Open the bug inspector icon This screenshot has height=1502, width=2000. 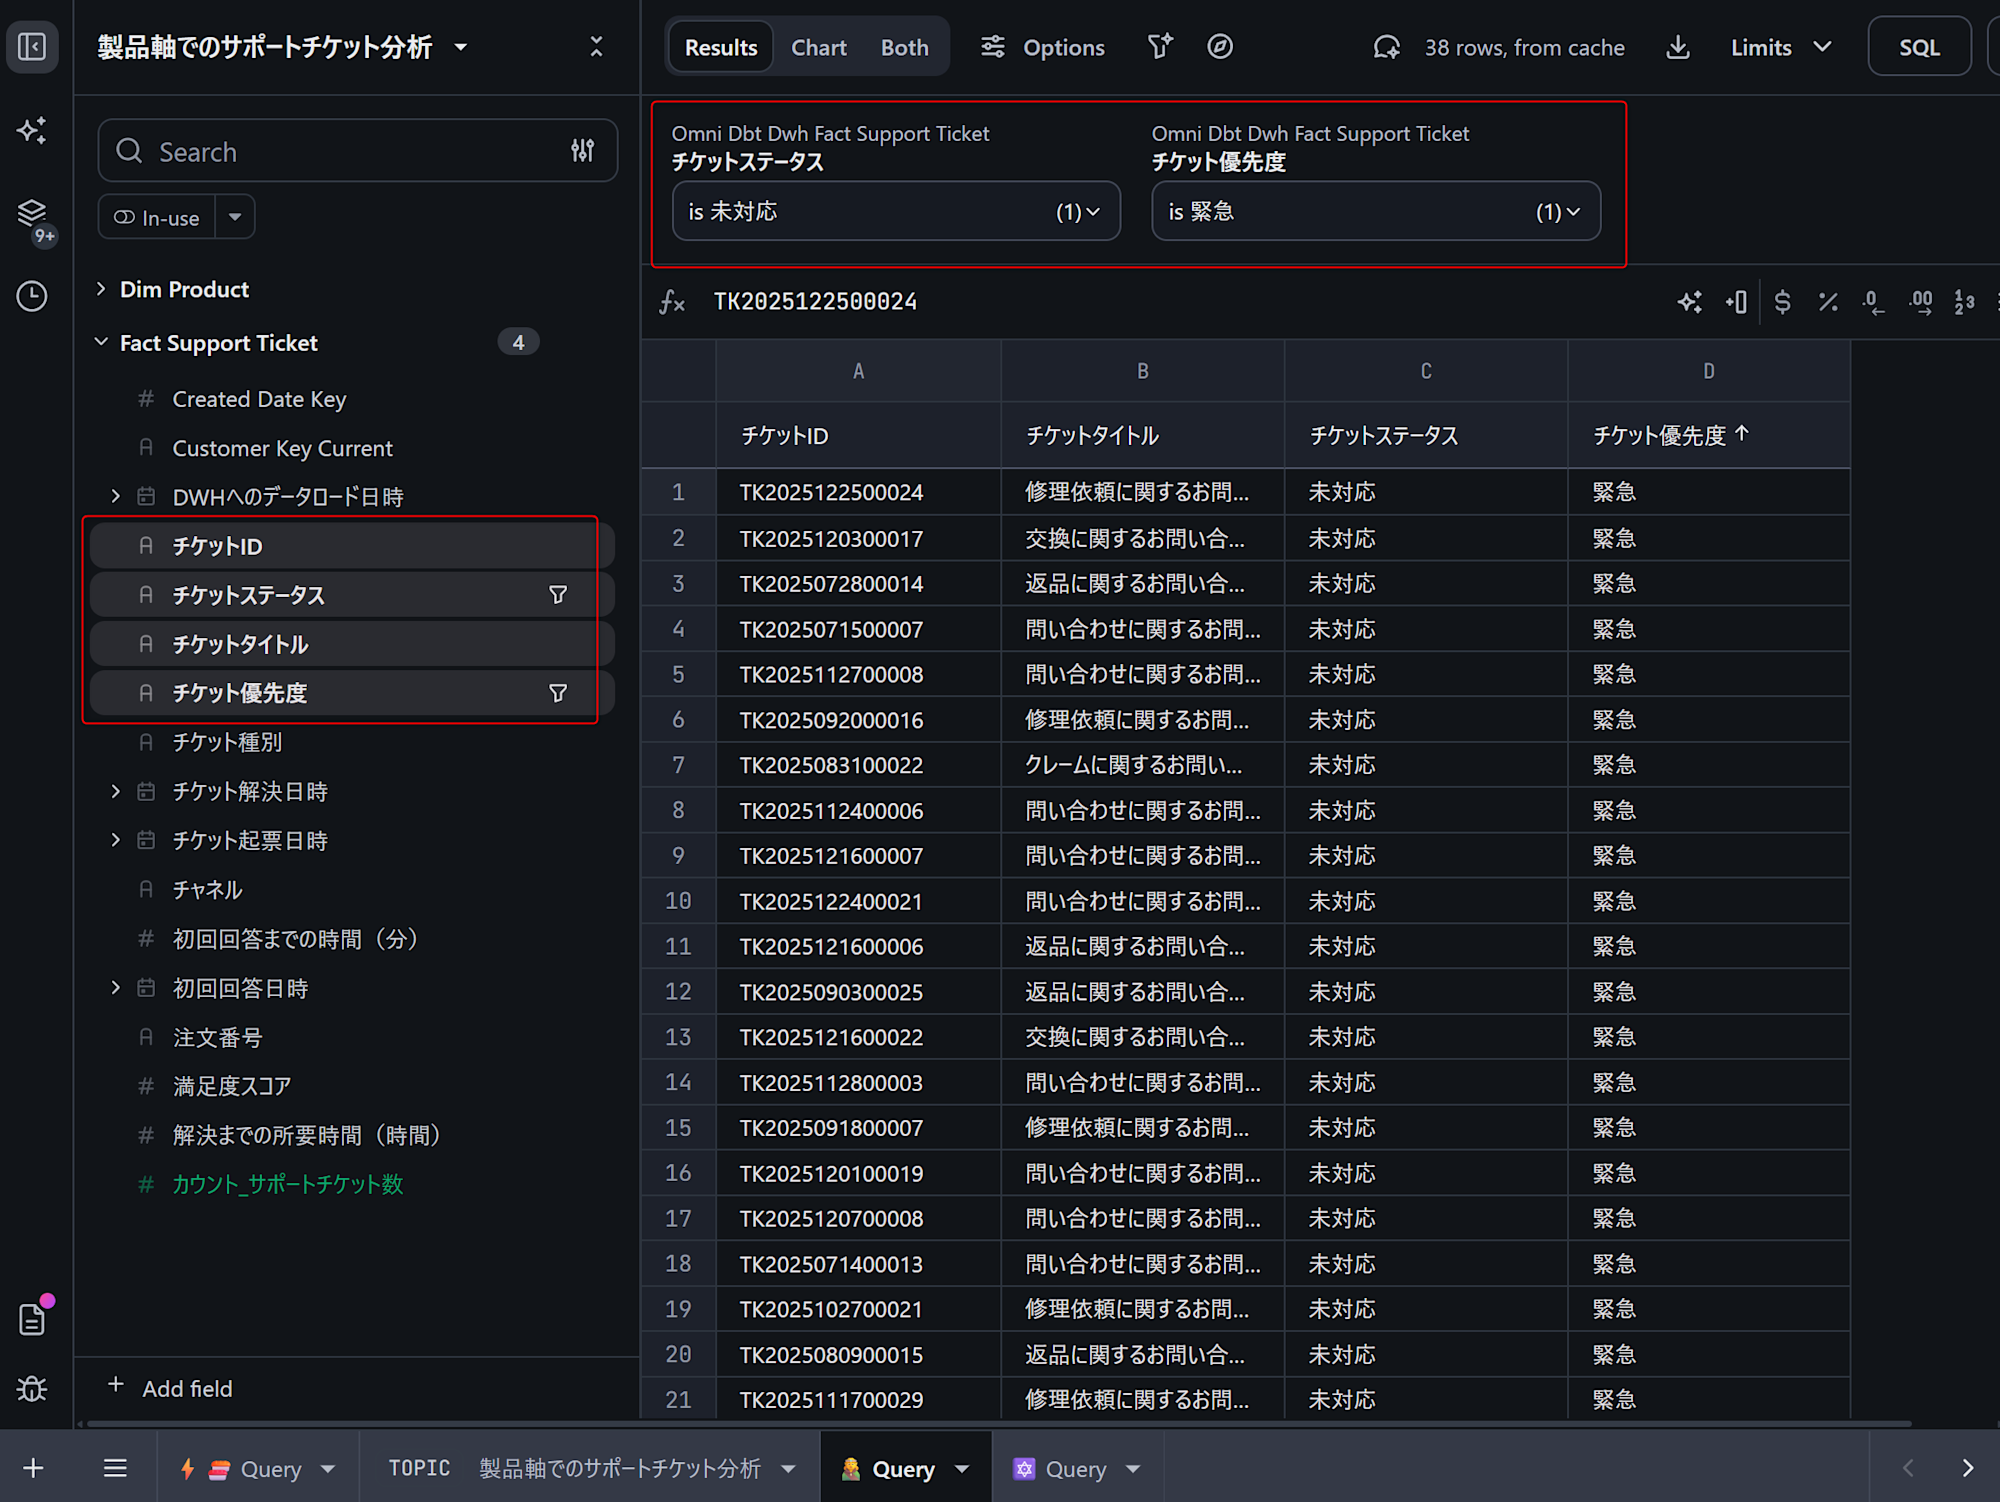pyautogui.click(x=32, y=1388)
